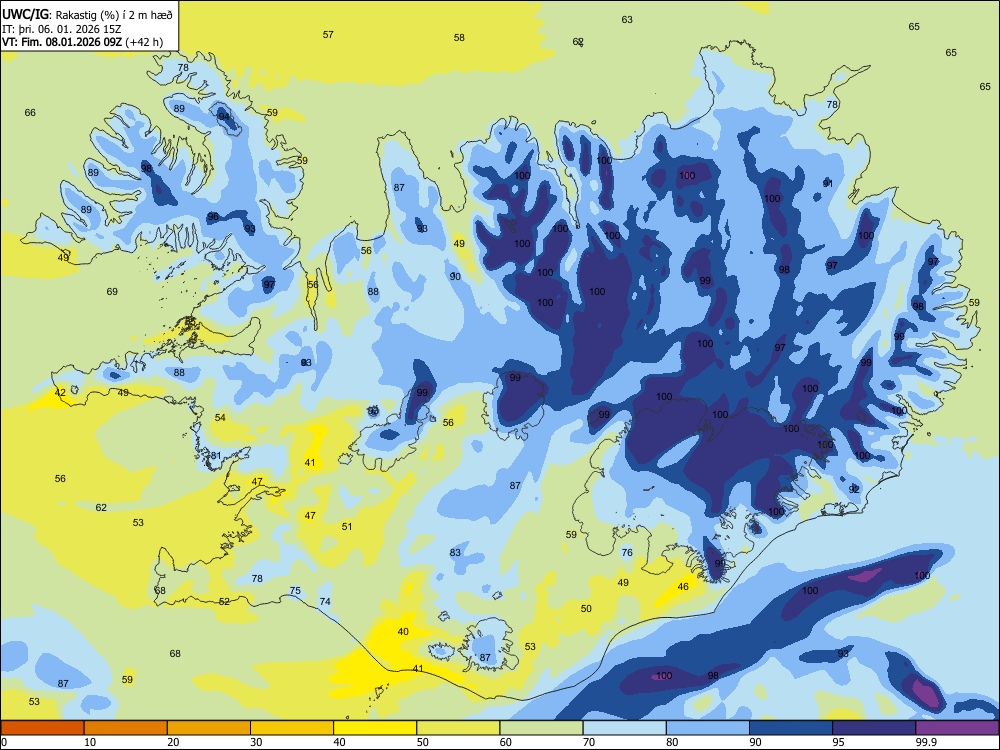Click the humidity value '50' near south coast

coord(586,608)
